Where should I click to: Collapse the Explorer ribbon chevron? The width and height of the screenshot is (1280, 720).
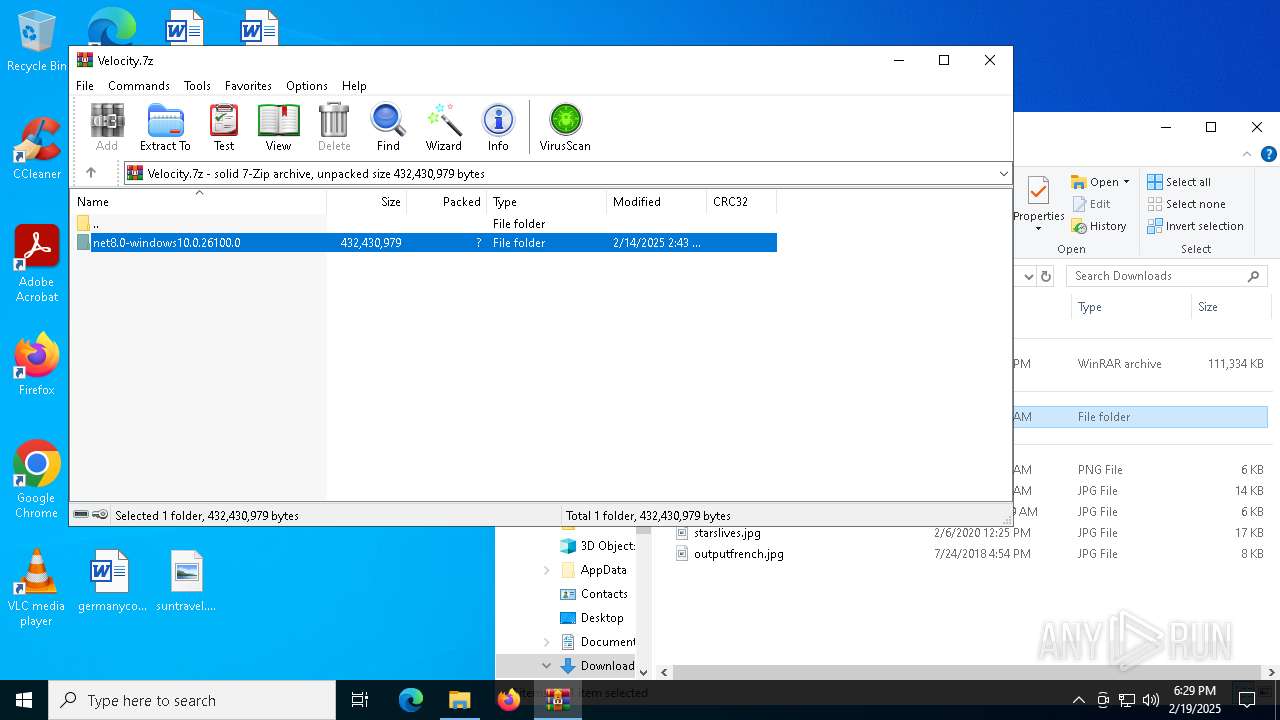1247,154
